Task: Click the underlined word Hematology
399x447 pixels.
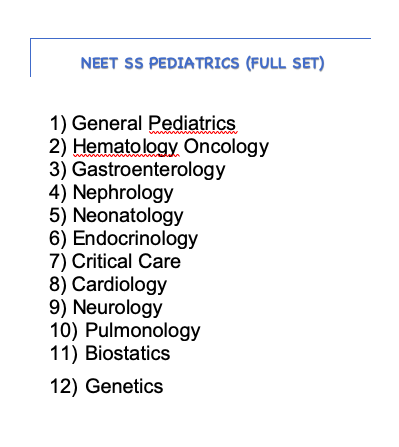Action: (125, 147)
